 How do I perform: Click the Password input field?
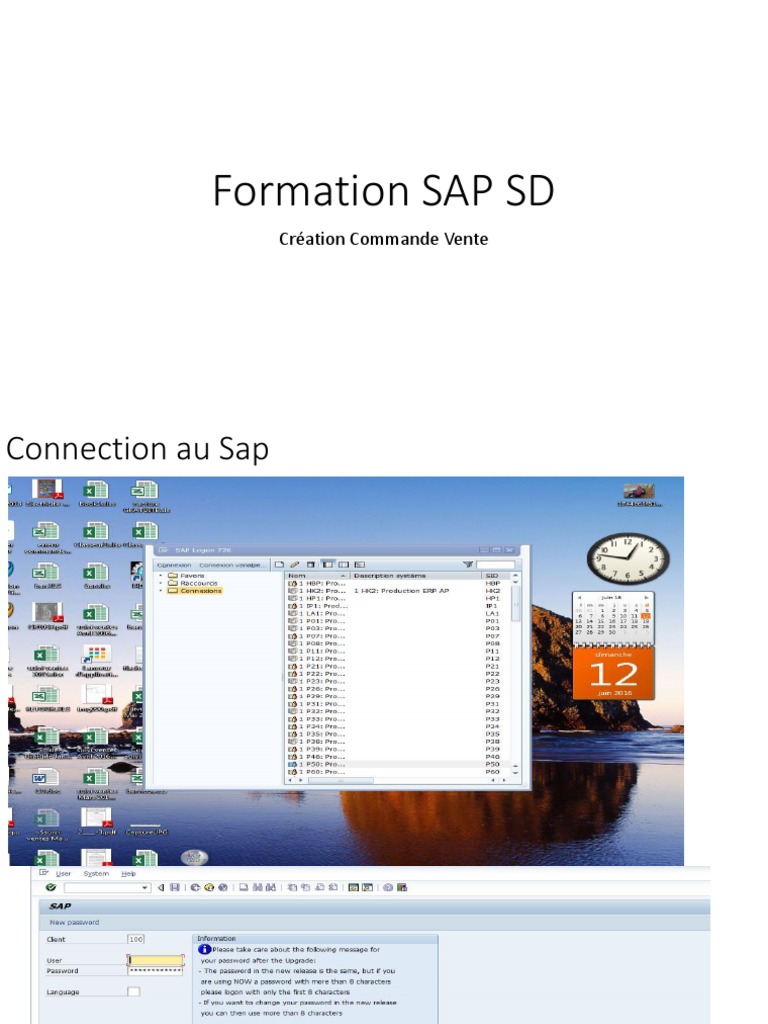pyautogui.click(x=155, y=970)
